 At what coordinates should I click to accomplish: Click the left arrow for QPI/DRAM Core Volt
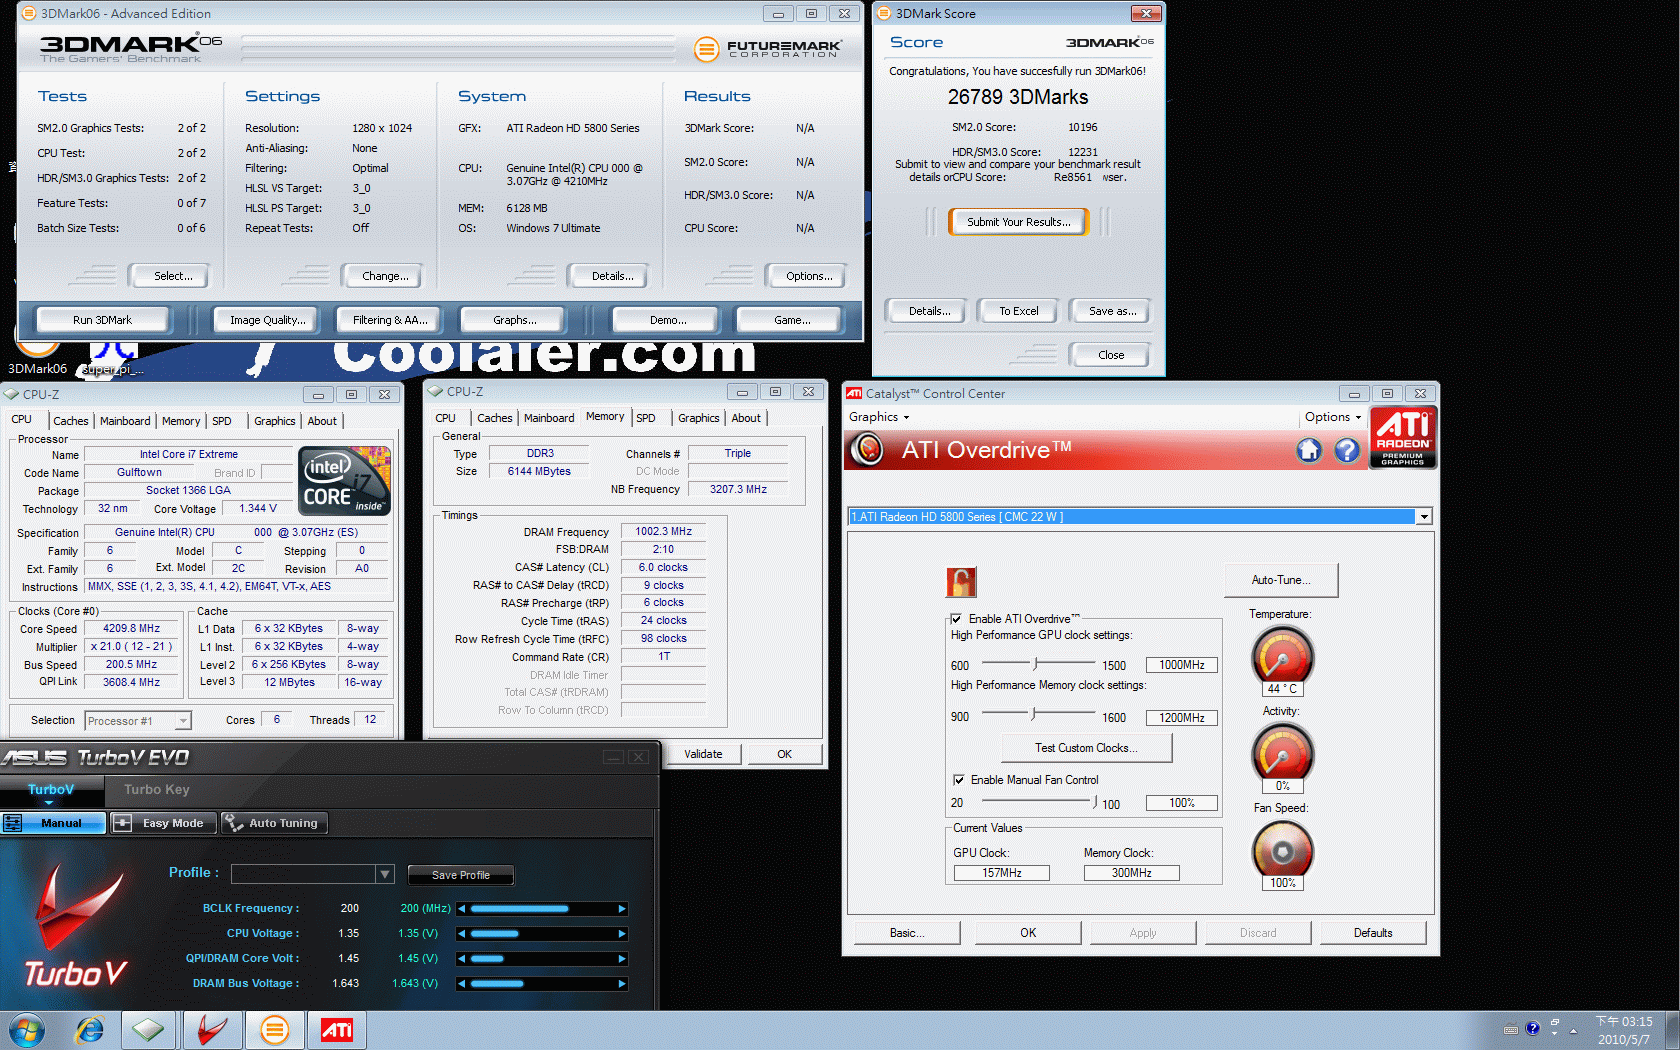coord(462,959)
